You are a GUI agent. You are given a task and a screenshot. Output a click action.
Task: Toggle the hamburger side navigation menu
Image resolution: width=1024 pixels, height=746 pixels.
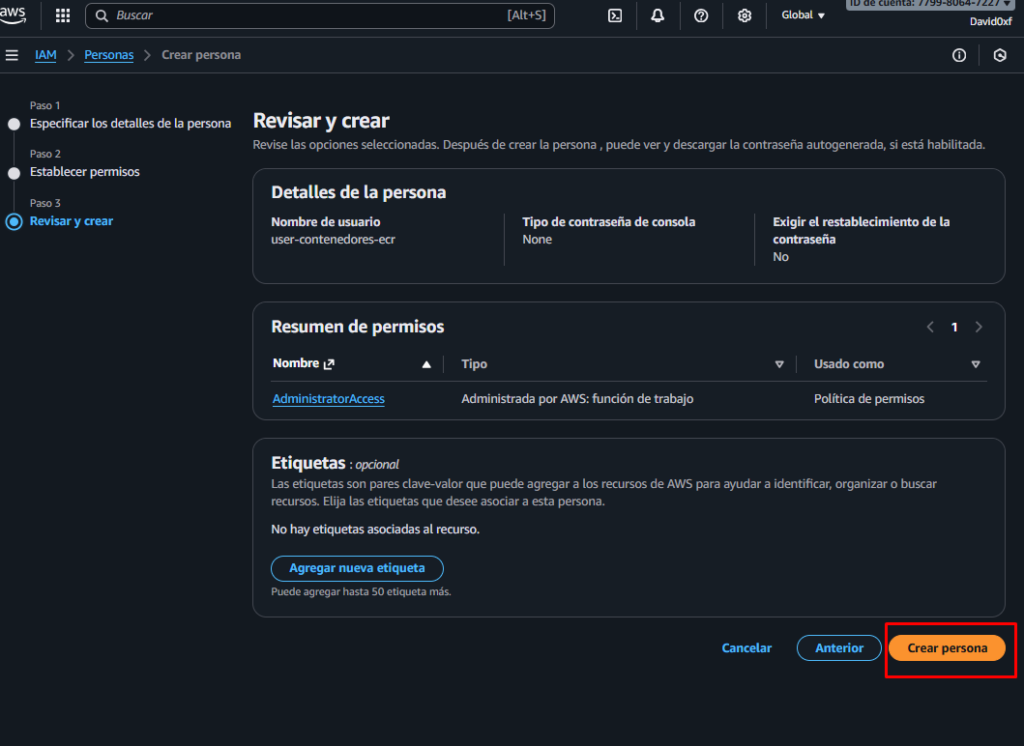click(12, 55)
